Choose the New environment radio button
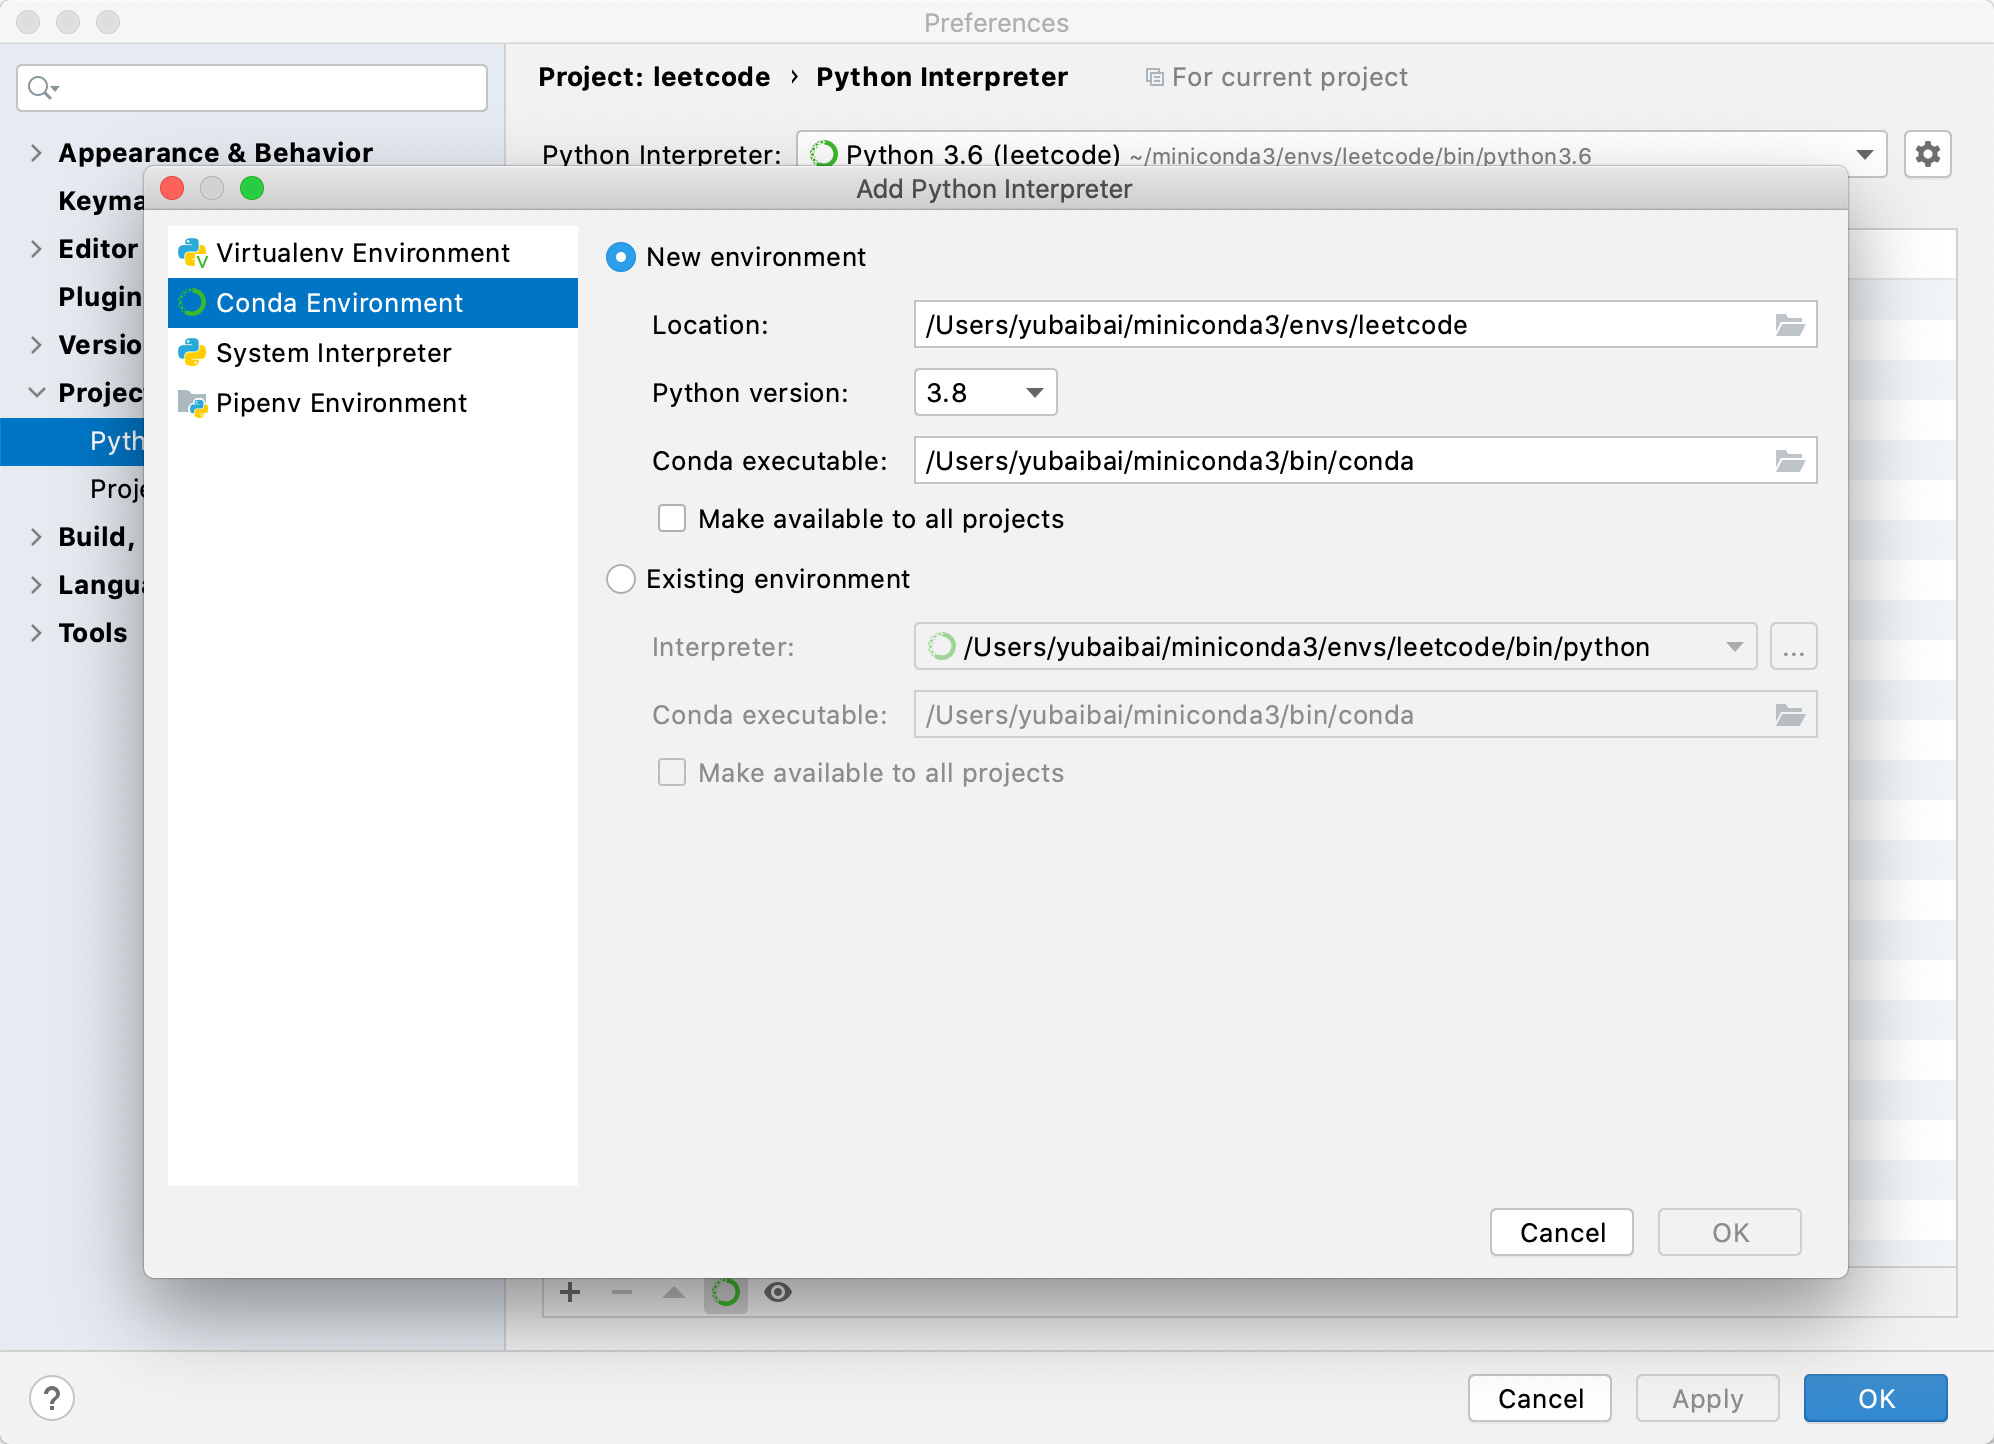 point(621,257)
